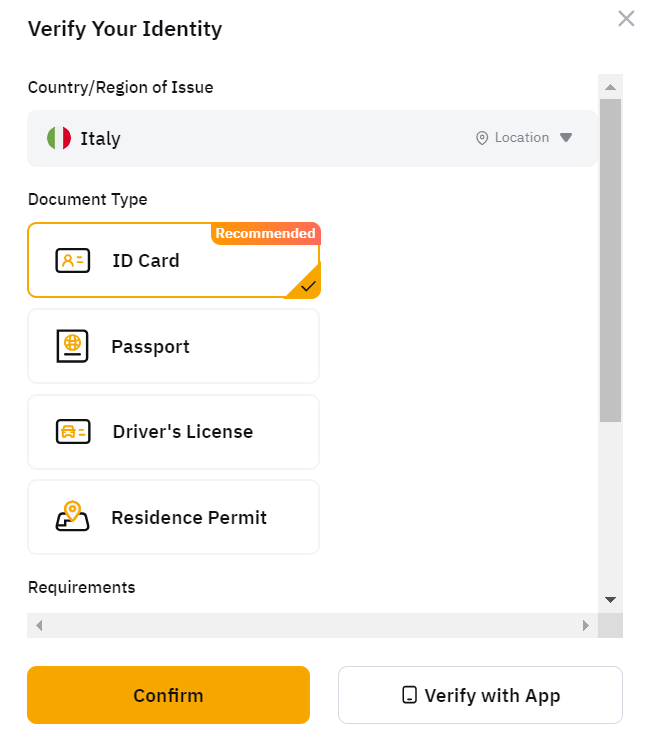This screenshot has height=739, width=655.
Task: Select Passport document type
Action: tap(173, 346)
